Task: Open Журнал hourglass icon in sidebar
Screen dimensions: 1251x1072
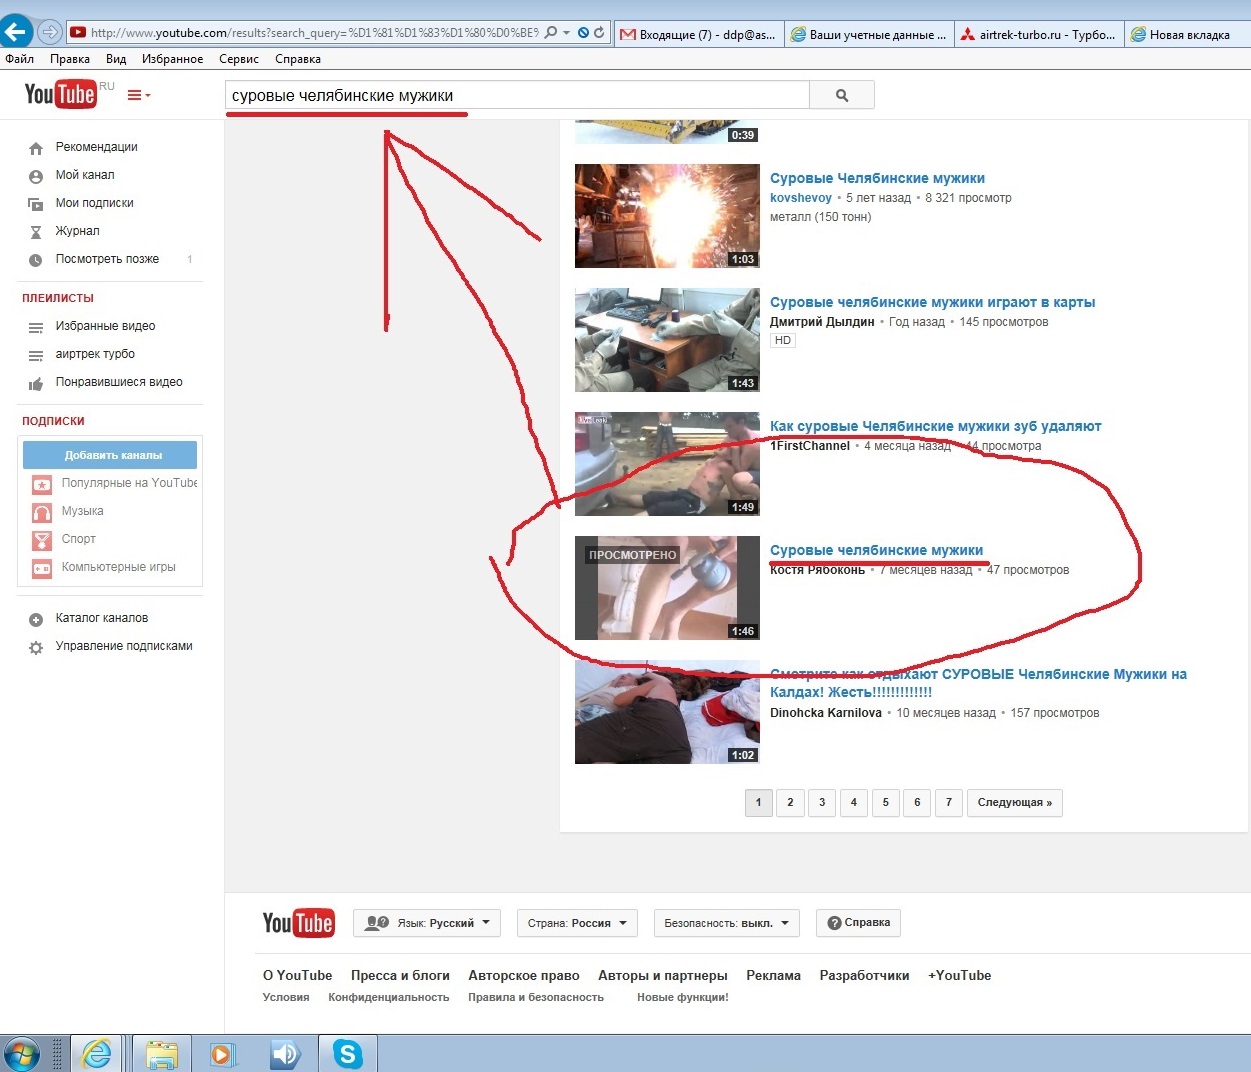Action: point(36,232)
